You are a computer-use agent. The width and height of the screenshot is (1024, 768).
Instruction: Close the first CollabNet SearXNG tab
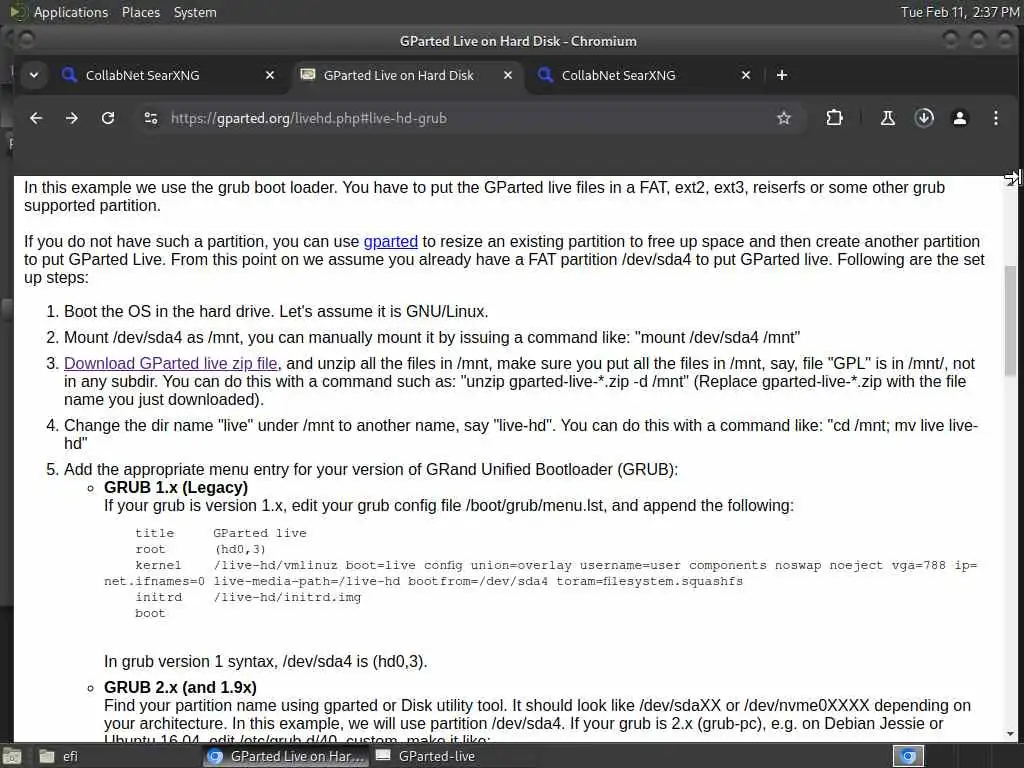tap(270, 75)
